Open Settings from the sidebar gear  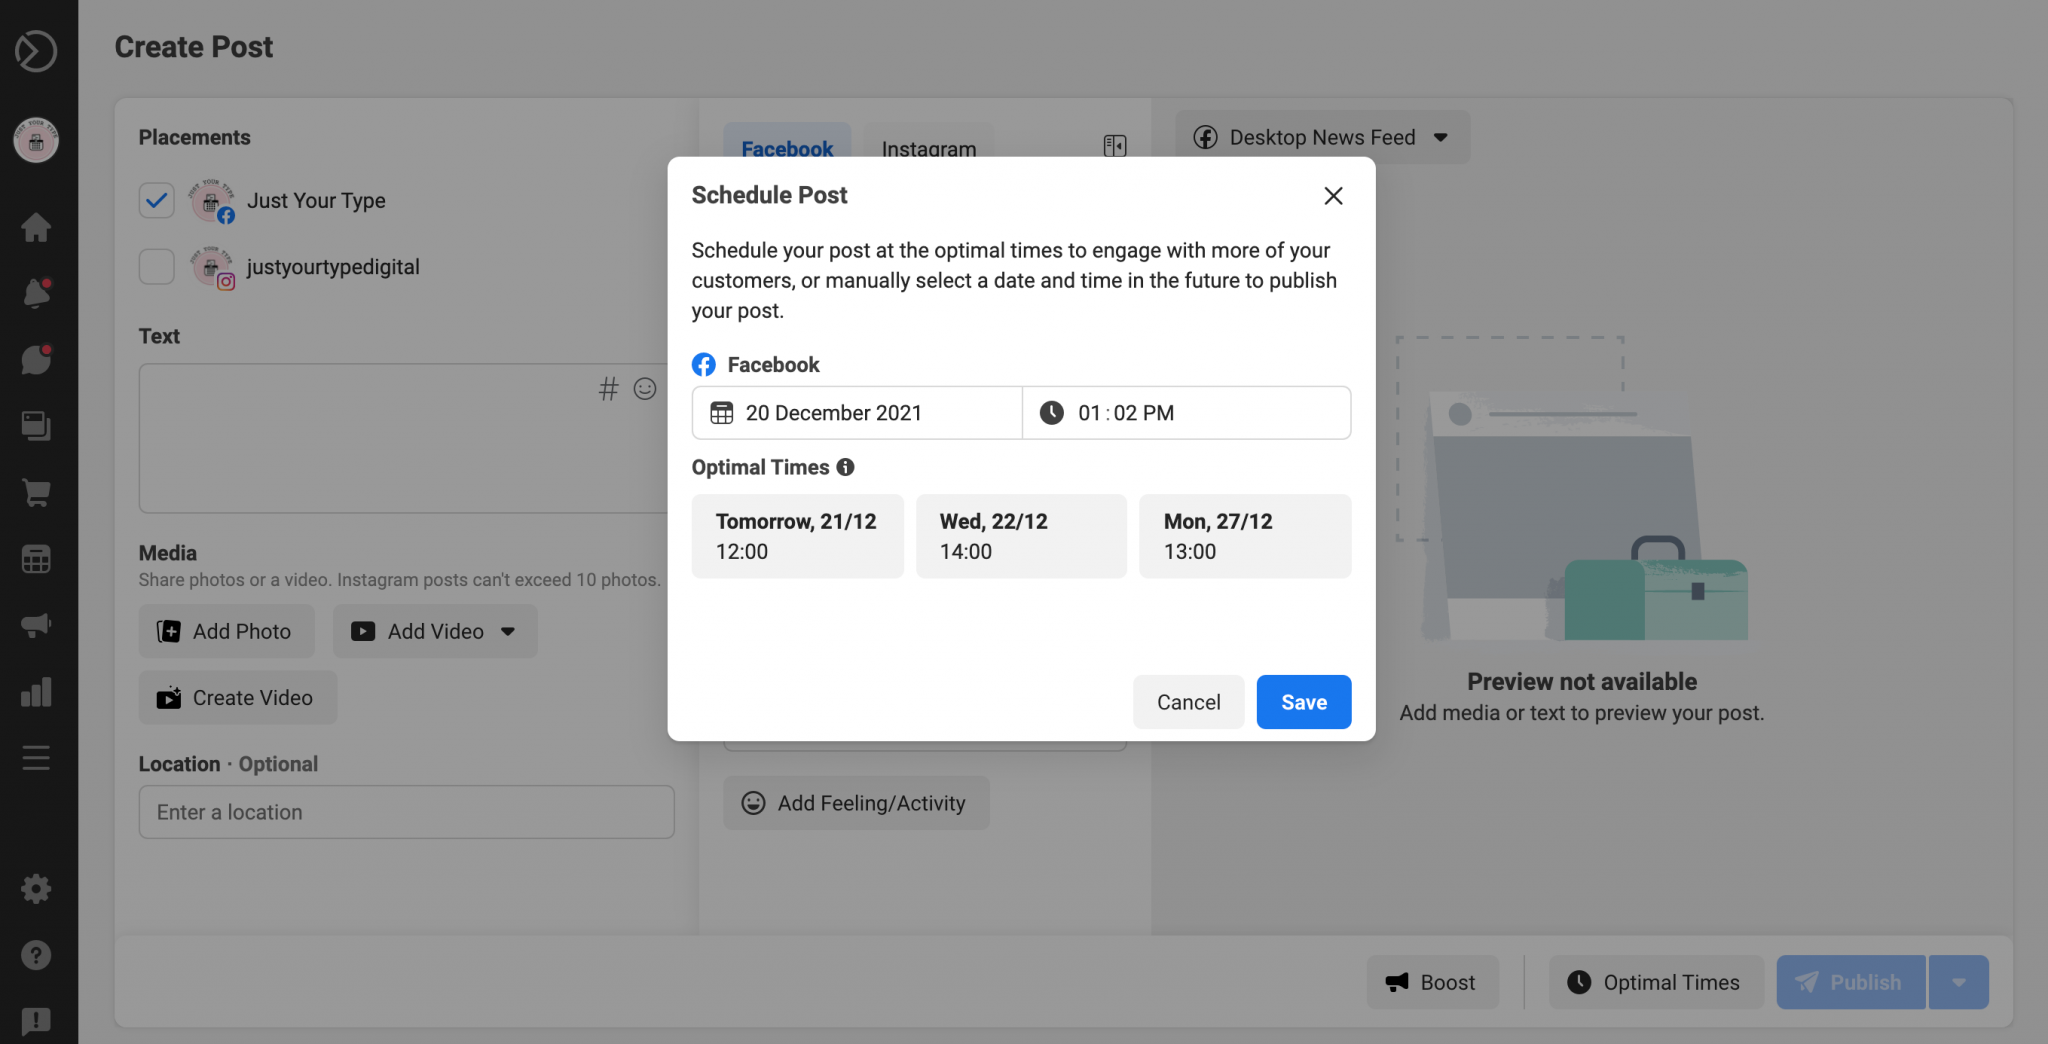[37, 888]
